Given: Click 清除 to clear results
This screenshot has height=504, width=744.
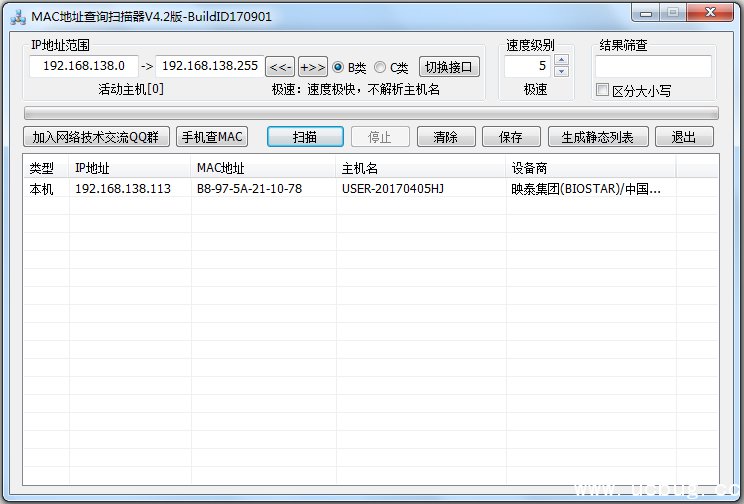Looking at the screenshot, I should 445,137.
